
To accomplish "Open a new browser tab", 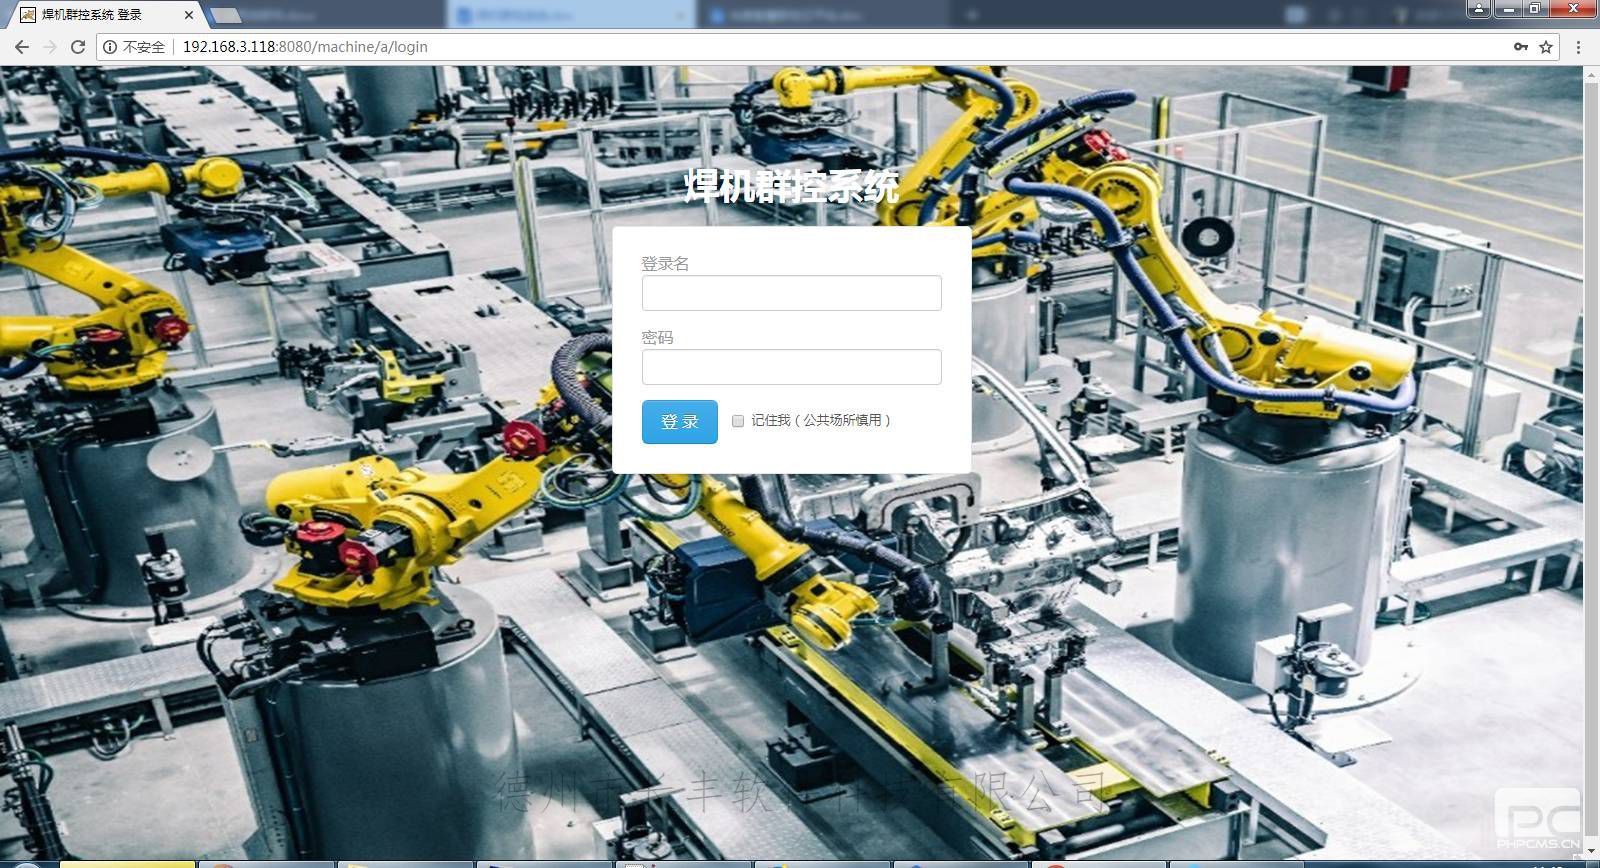I will coord(226,15).
